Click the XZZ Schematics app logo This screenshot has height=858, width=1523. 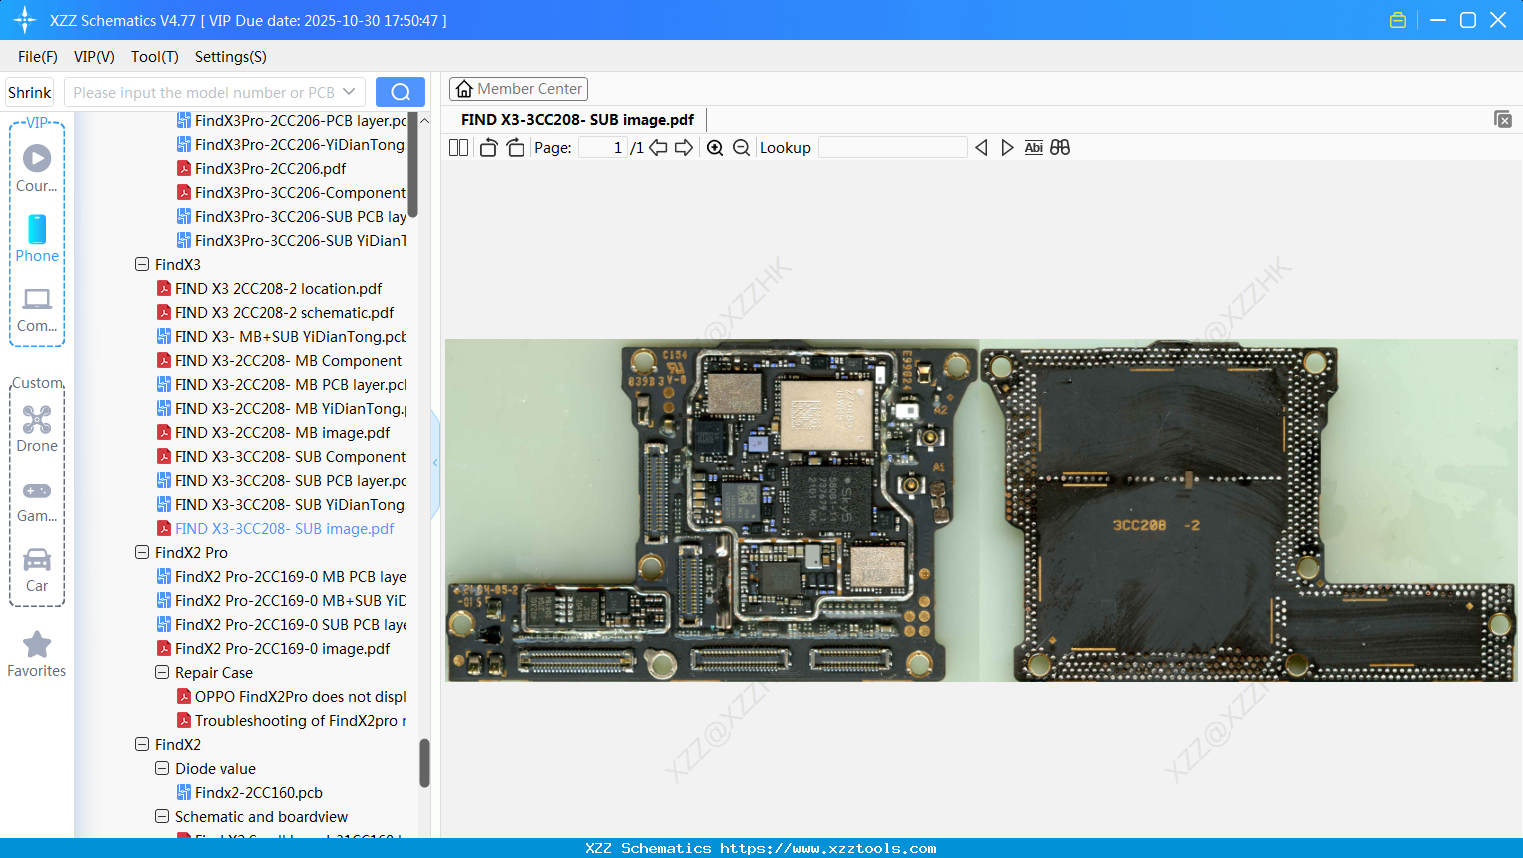[x=25, y=20]
